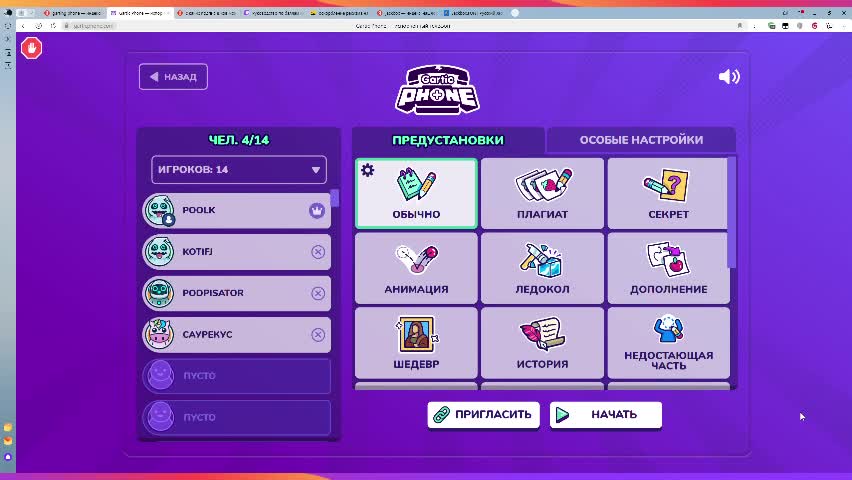Click САУРЕКУС's unicorn avatar
This screenshot has height=480, width=852.
pos(159,334)
